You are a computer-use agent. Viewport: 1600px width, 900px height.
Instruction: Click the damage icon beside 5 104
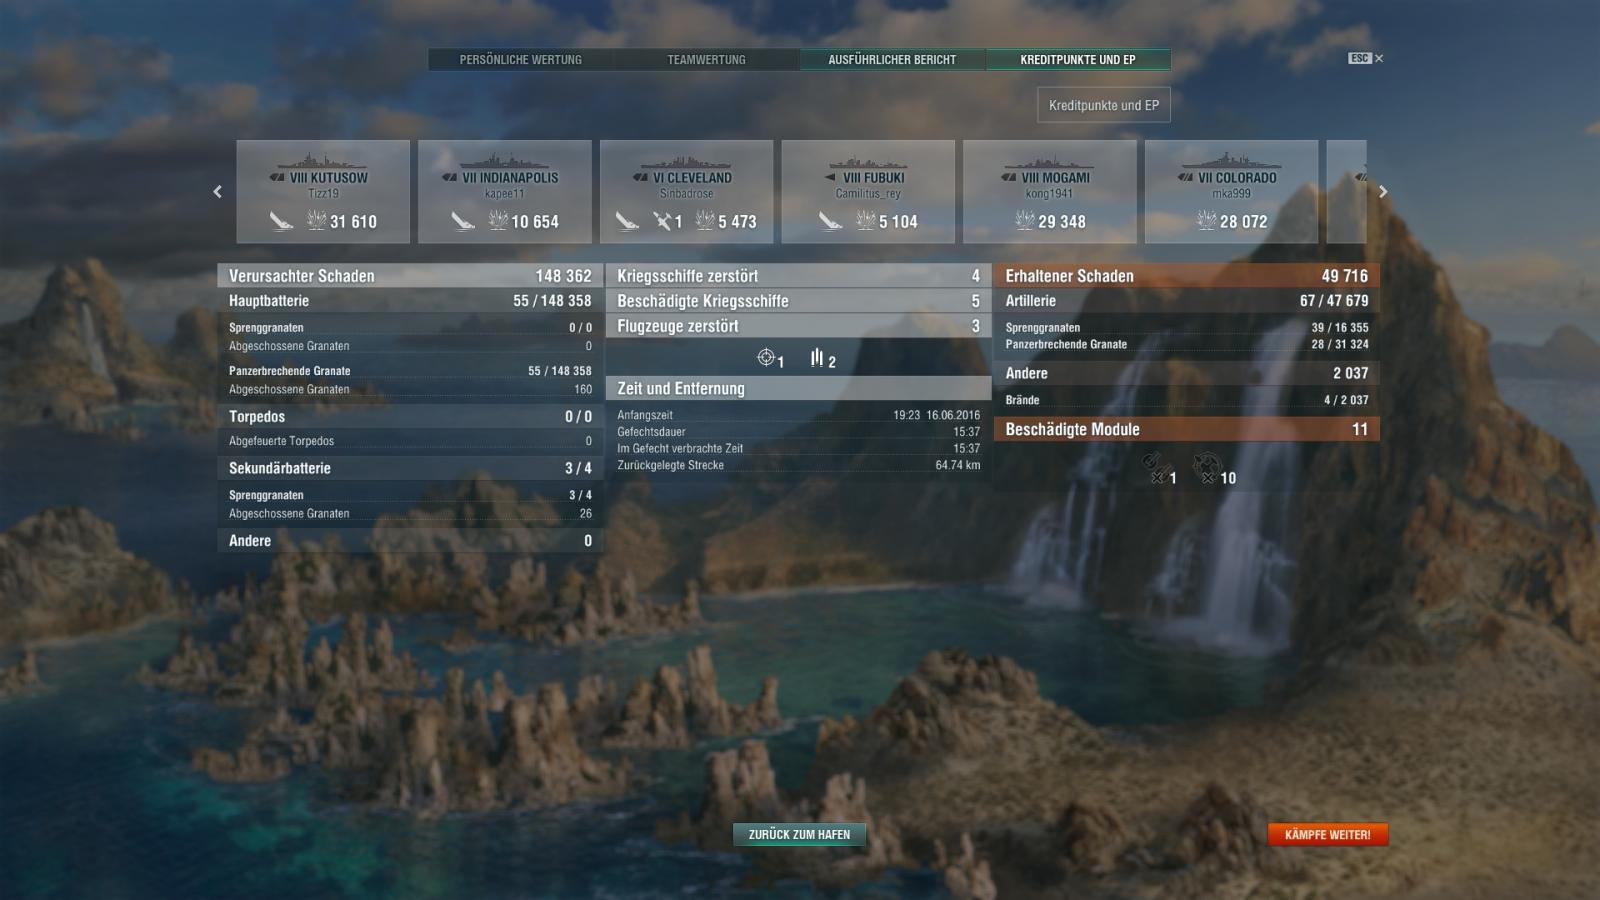pos(866,220)
